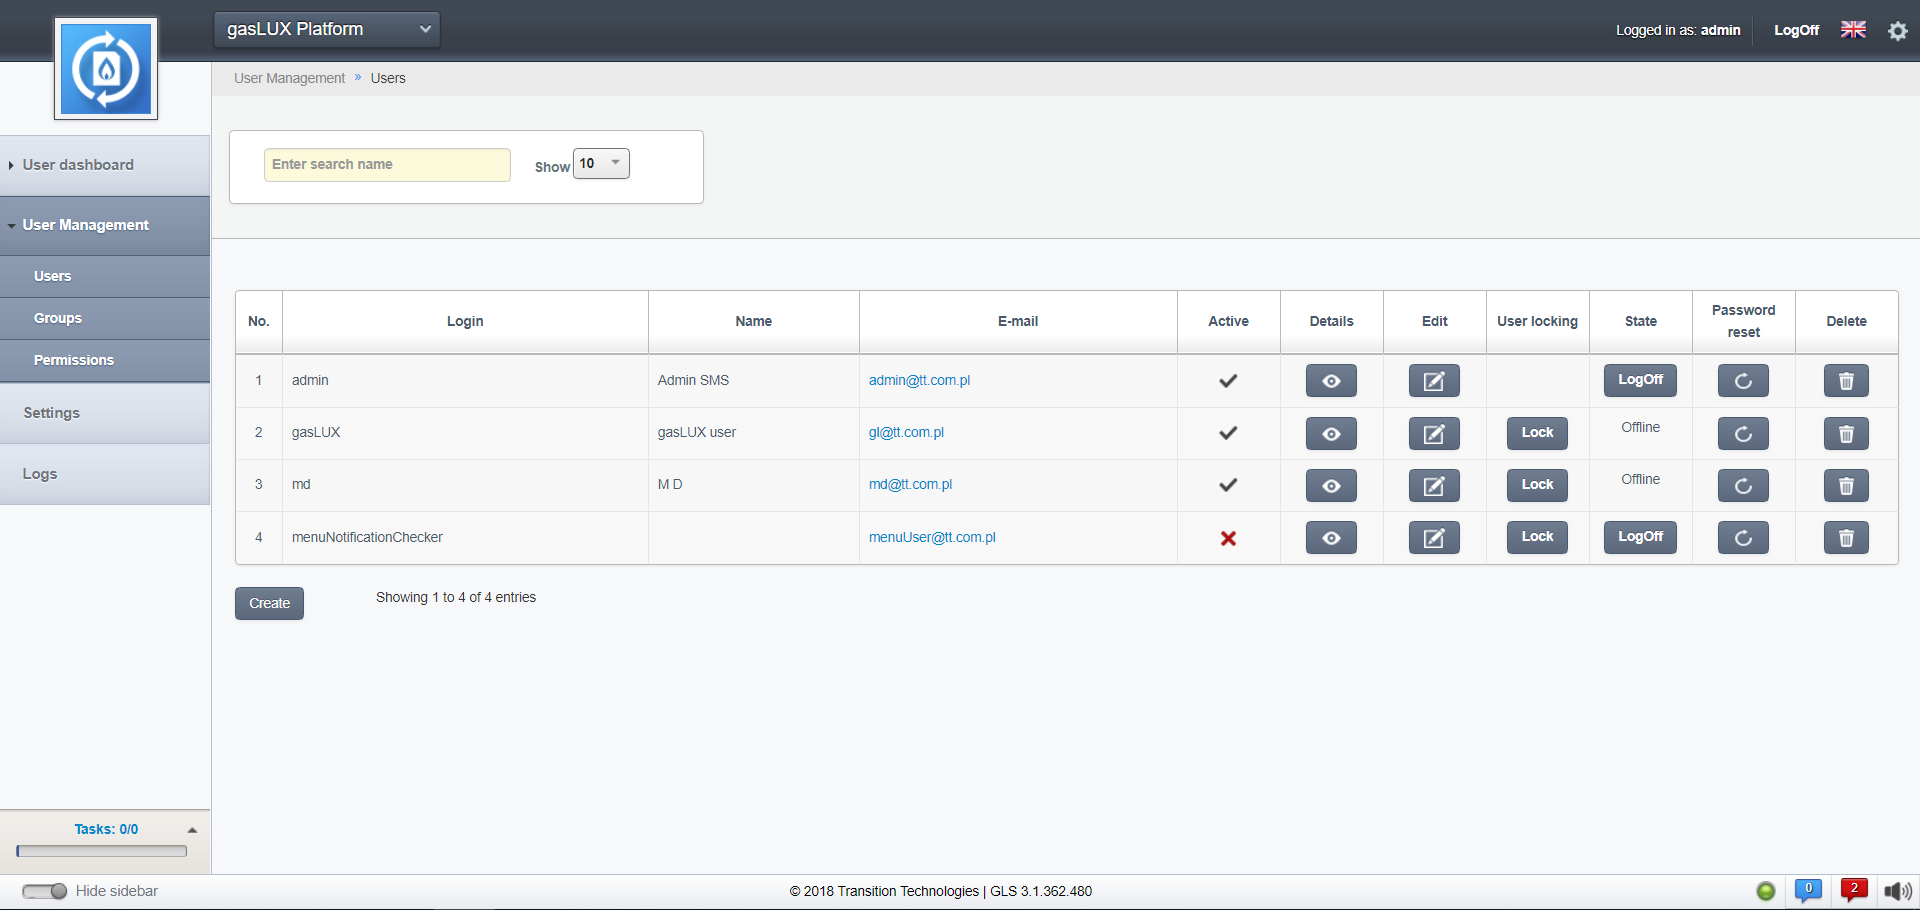Reset password for md user
The height and width of the screenshot is (910, 1920).
[x=1743, y=485]
